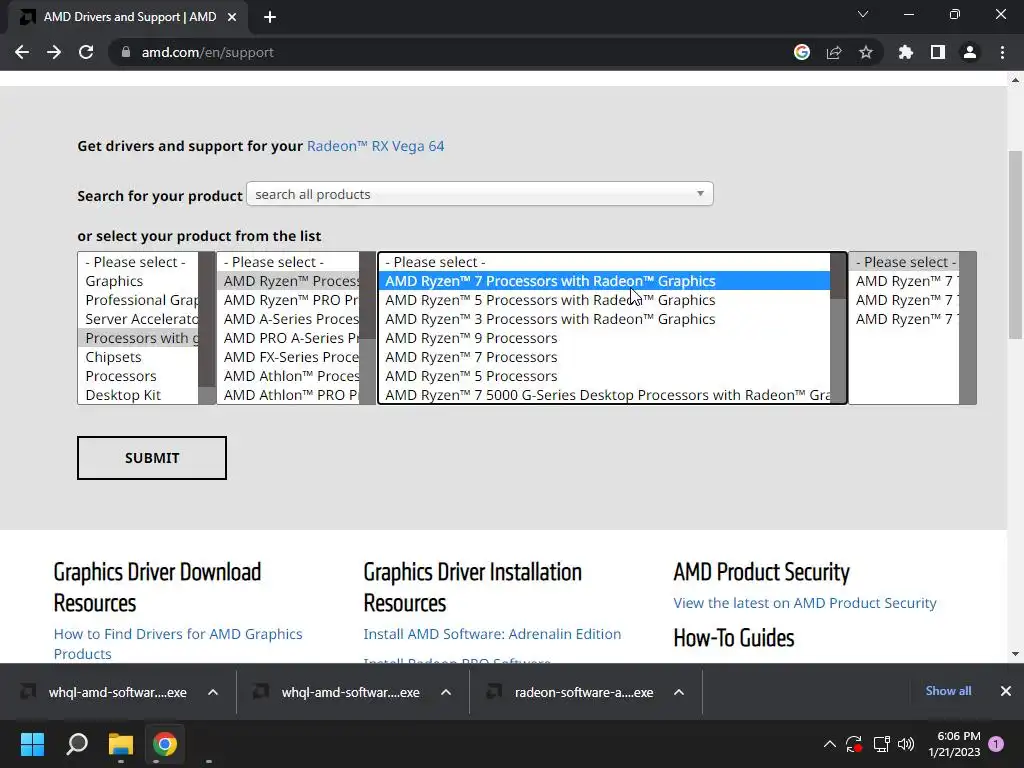The width and height of the screenshot is (1024, 768).
Task: Close the AMD Drivers and Support tab
Action: coord(232,17)
